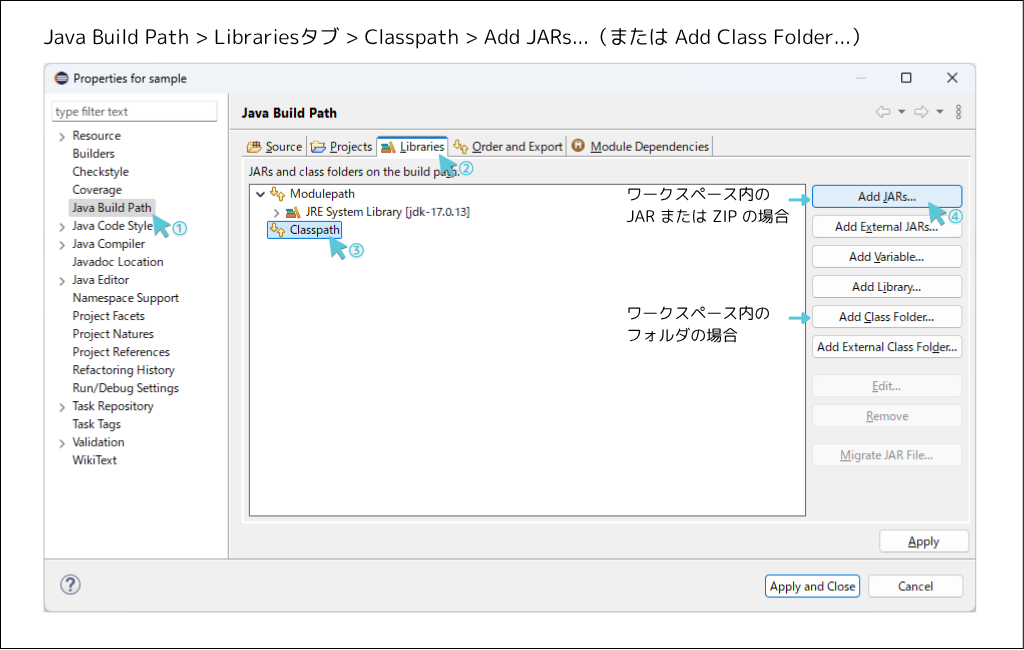
Task: Click the Projects tab folder icon
Action: pos(318,147)
